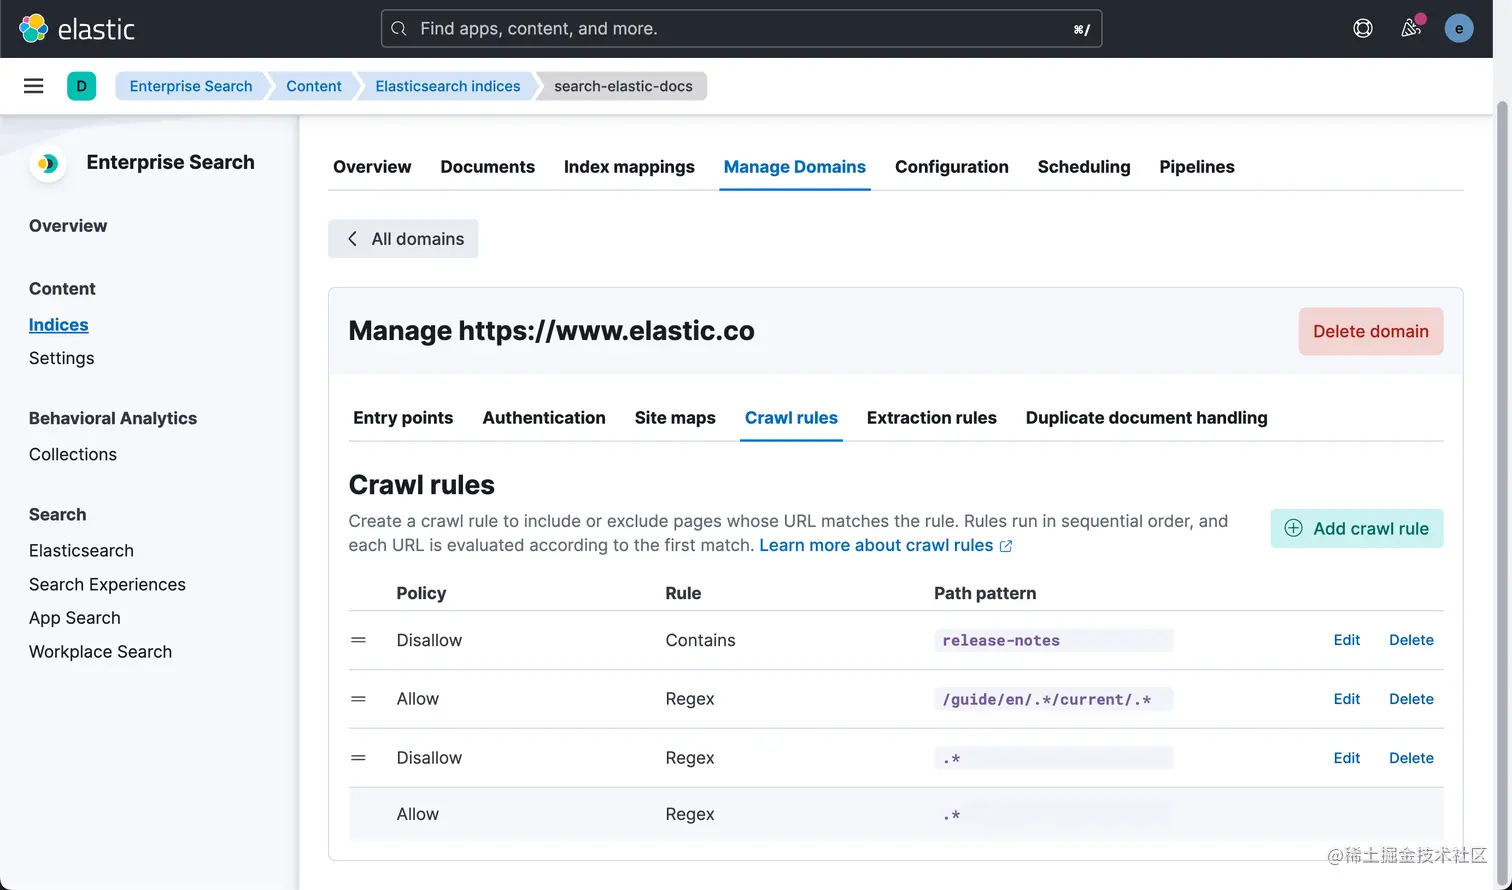The height and width of the screenshot is (890, 1512).
Task: Open the Duplicate document handling tab
Action: coord(1147,418)
